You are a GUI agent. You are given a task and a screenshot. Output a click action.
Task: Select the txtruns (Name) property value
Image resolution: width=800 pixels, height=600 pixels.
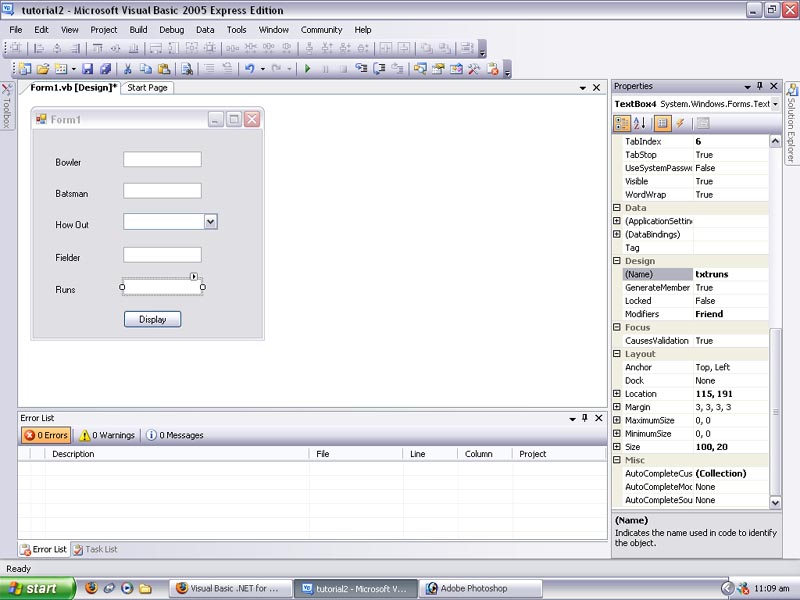tap(731, 274)
